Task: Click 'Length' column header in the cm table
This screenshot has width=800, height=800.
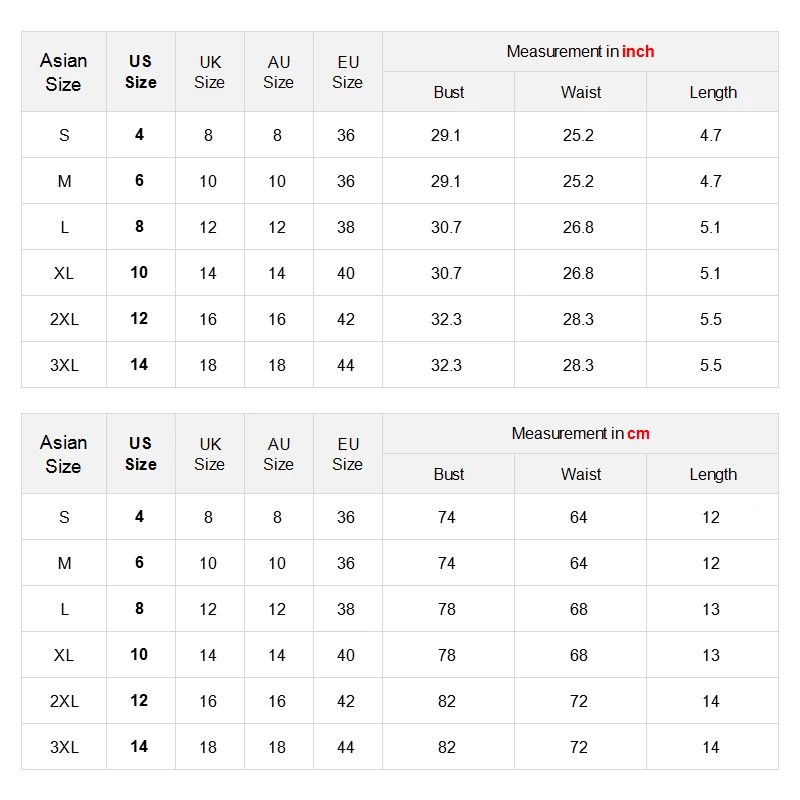Action: (x=713, y=474)
